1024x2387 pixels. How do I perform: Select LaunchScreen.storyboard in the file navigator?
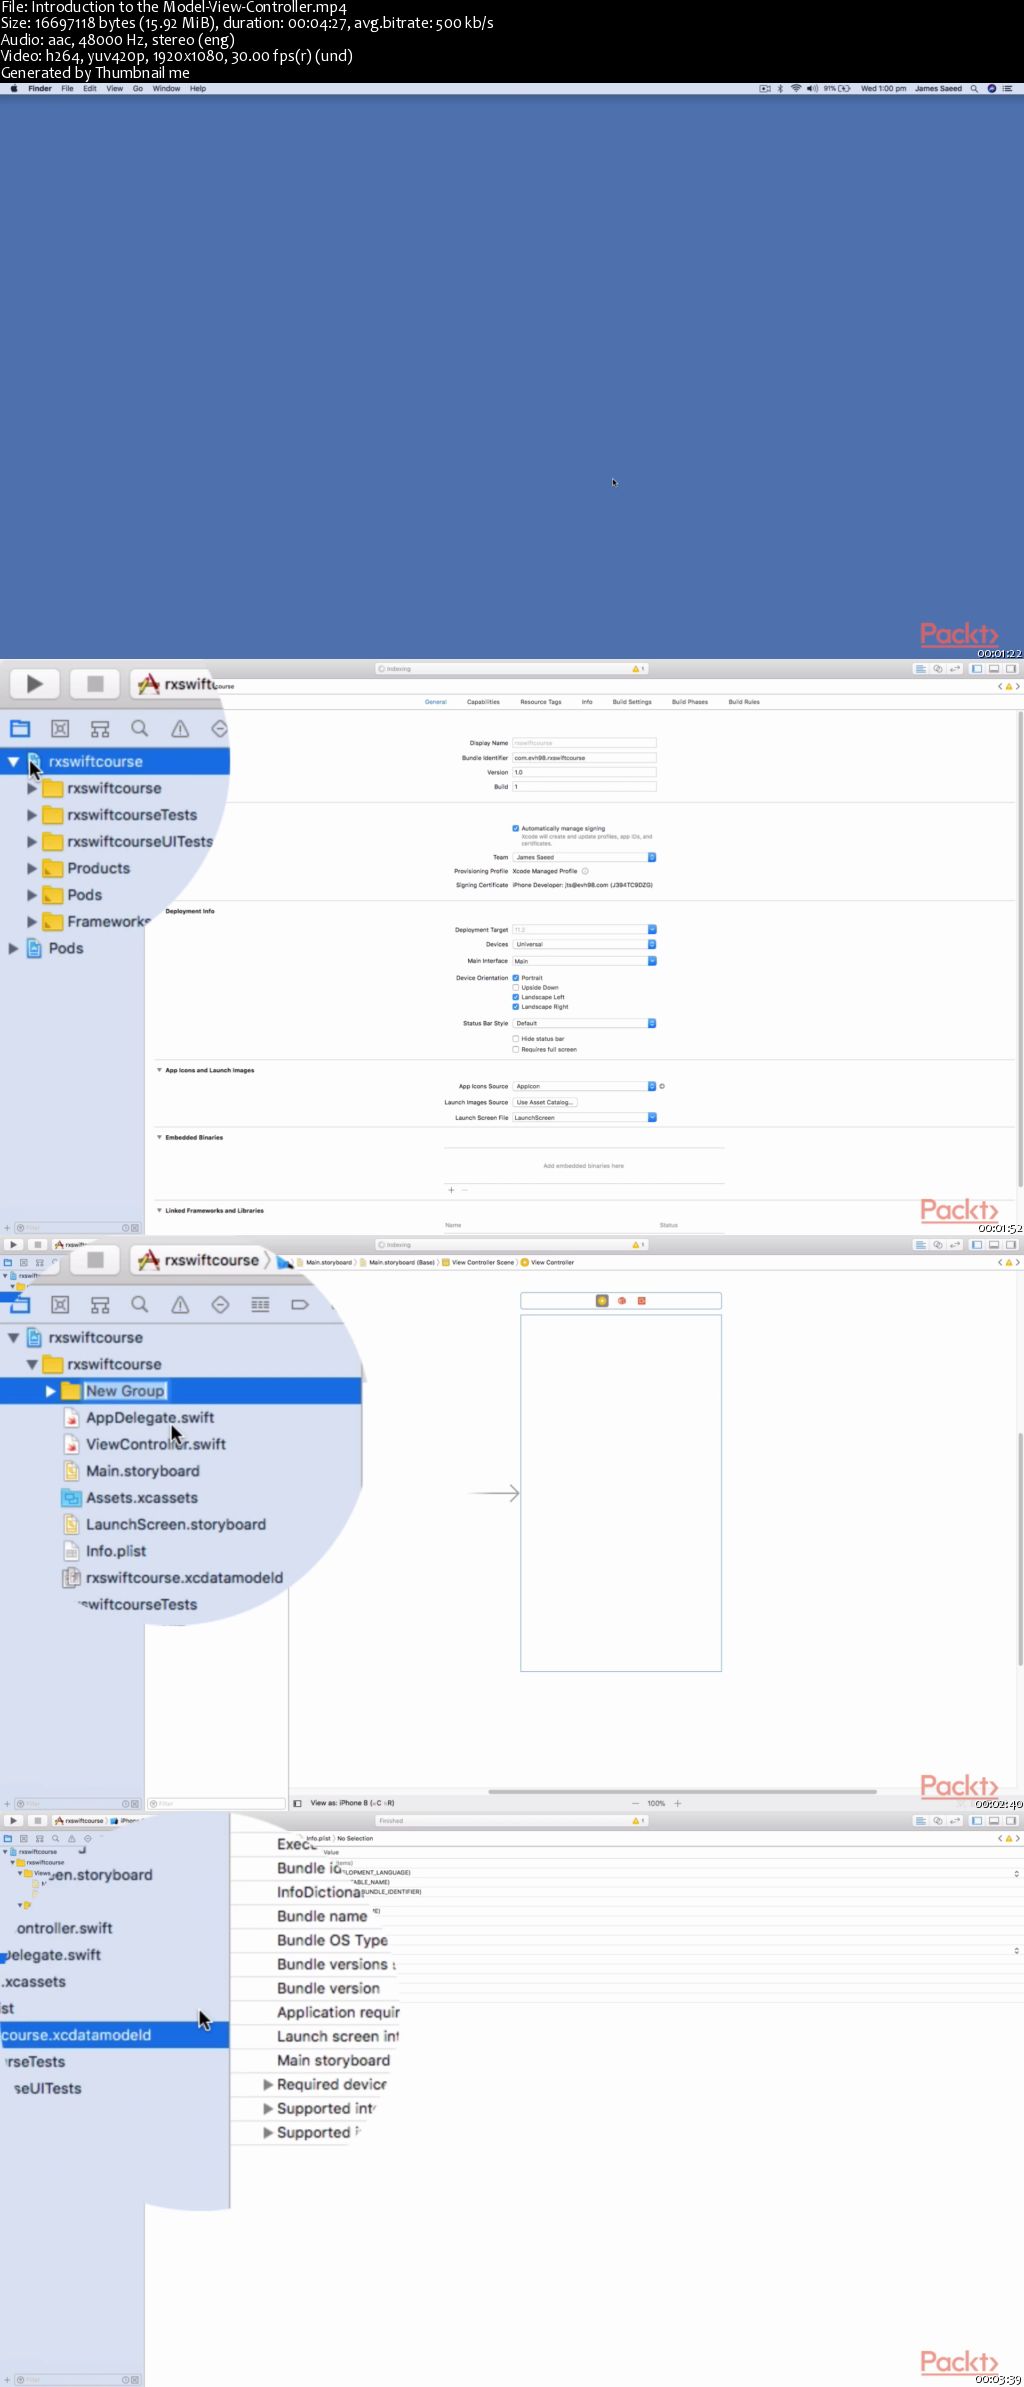[164, 1524]
